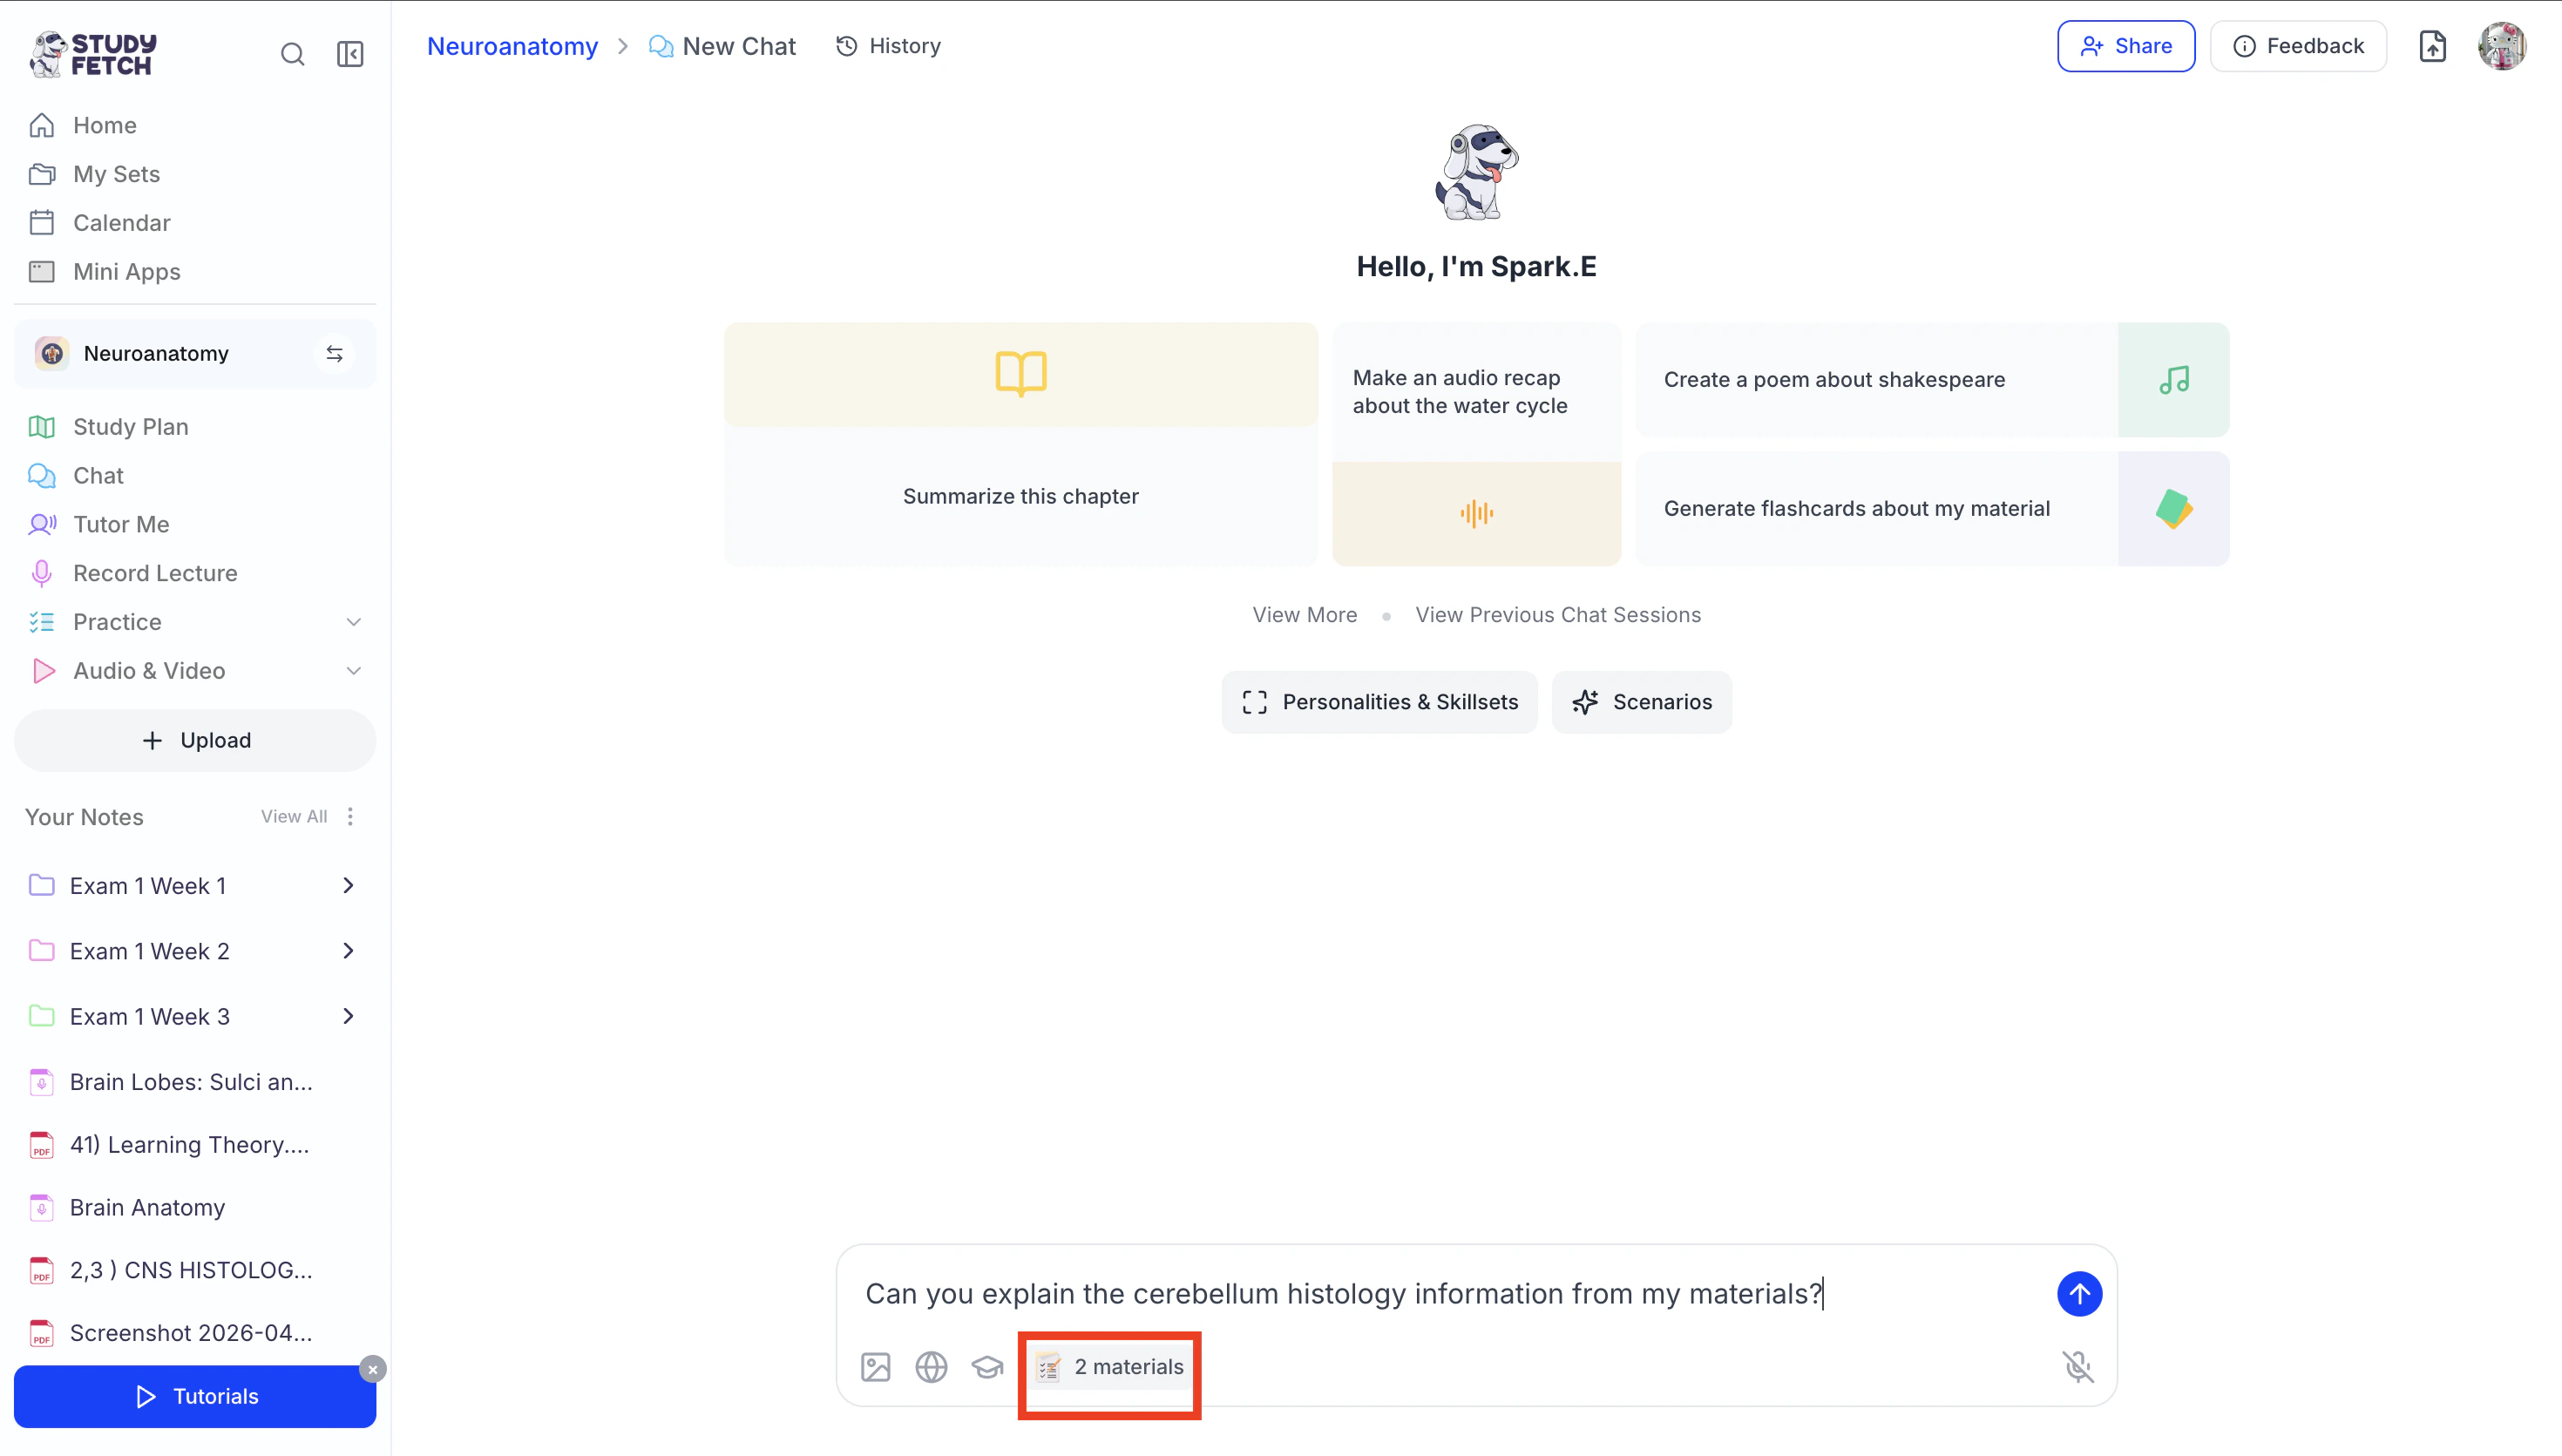Expand Audio & Video menu
Screen dimensions: 2562x1456
point(353,671)
